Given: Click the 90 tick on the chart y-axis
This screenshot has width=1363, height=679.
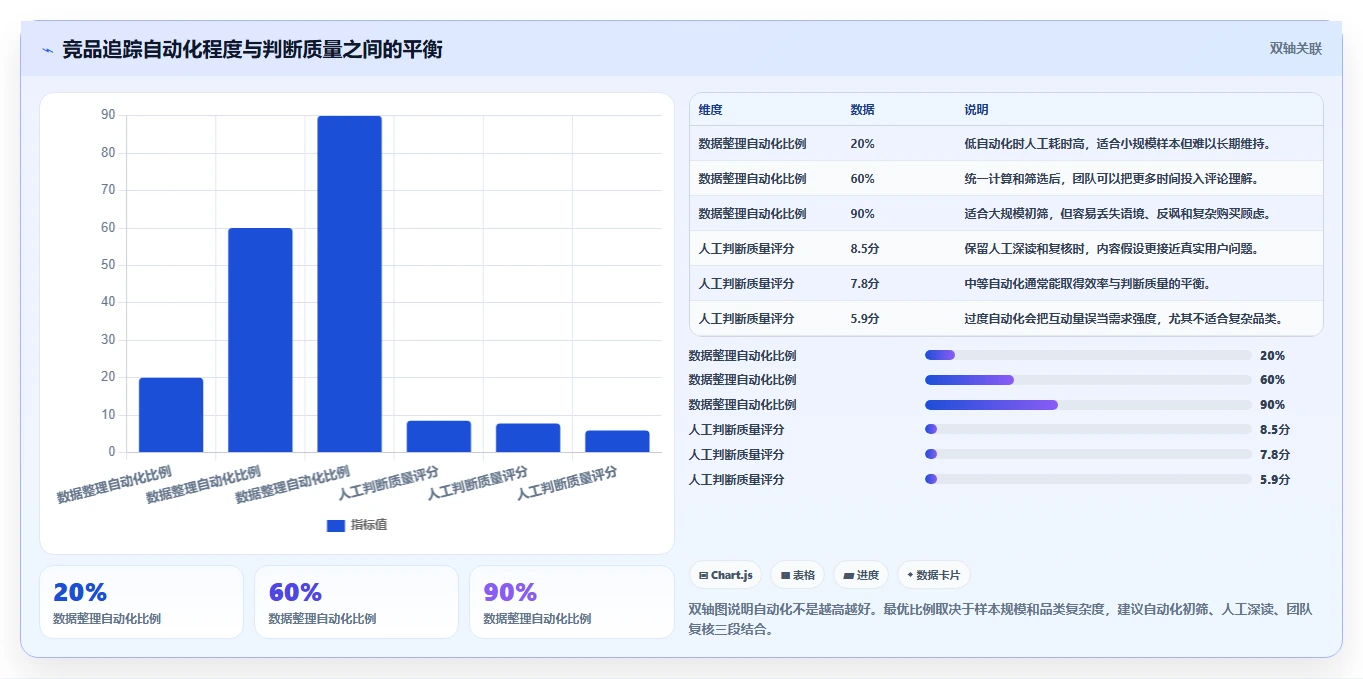Looking at the screenshot, I should (108, 115).
